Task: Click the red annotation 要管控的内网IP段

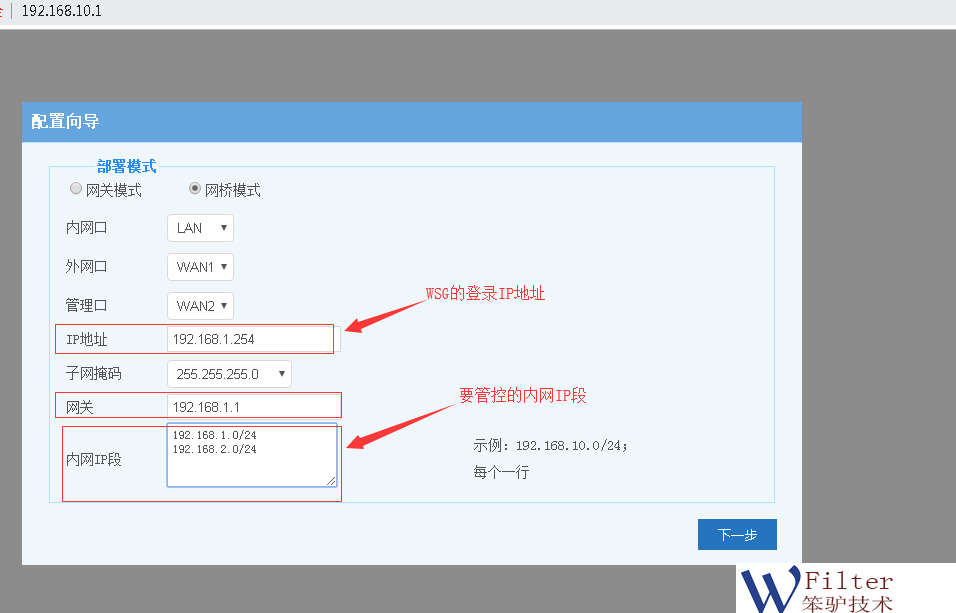Action: pyautogui.click(x=522, y=395)
